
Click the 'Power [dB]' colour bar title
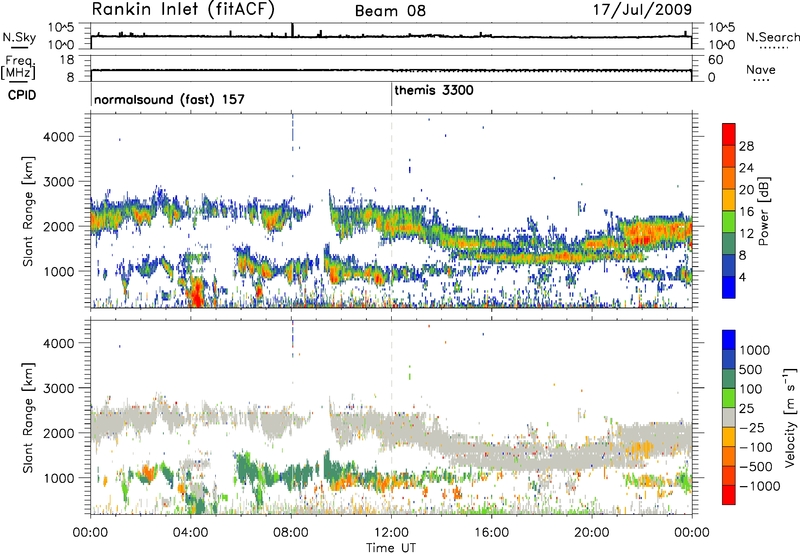(x=763, y=211)
